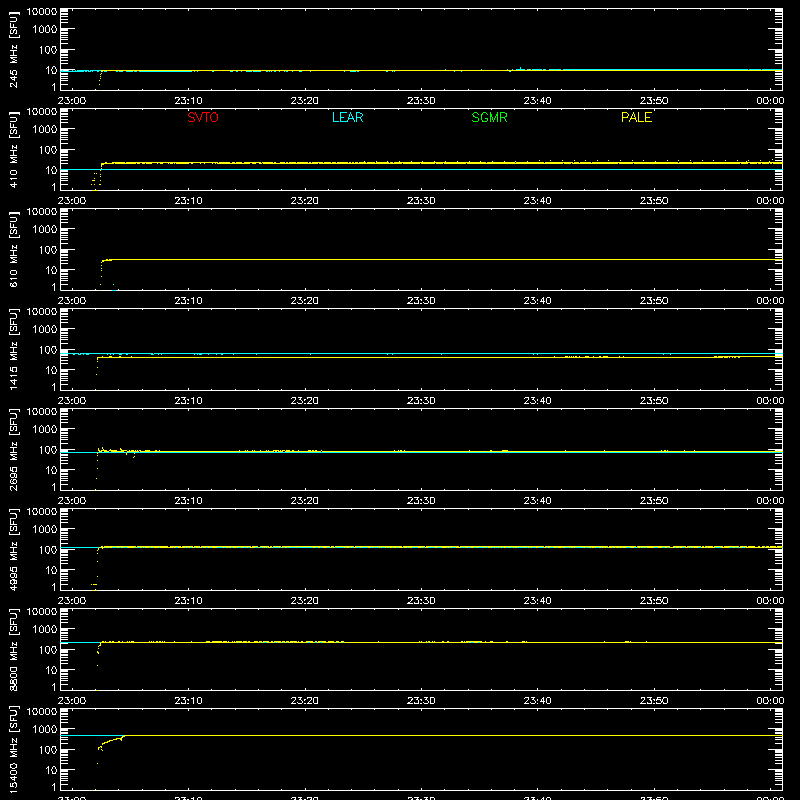Select the 2695 MHz [SFU] axis title
Screen dimensions: 800x800
tap(14, 449)
